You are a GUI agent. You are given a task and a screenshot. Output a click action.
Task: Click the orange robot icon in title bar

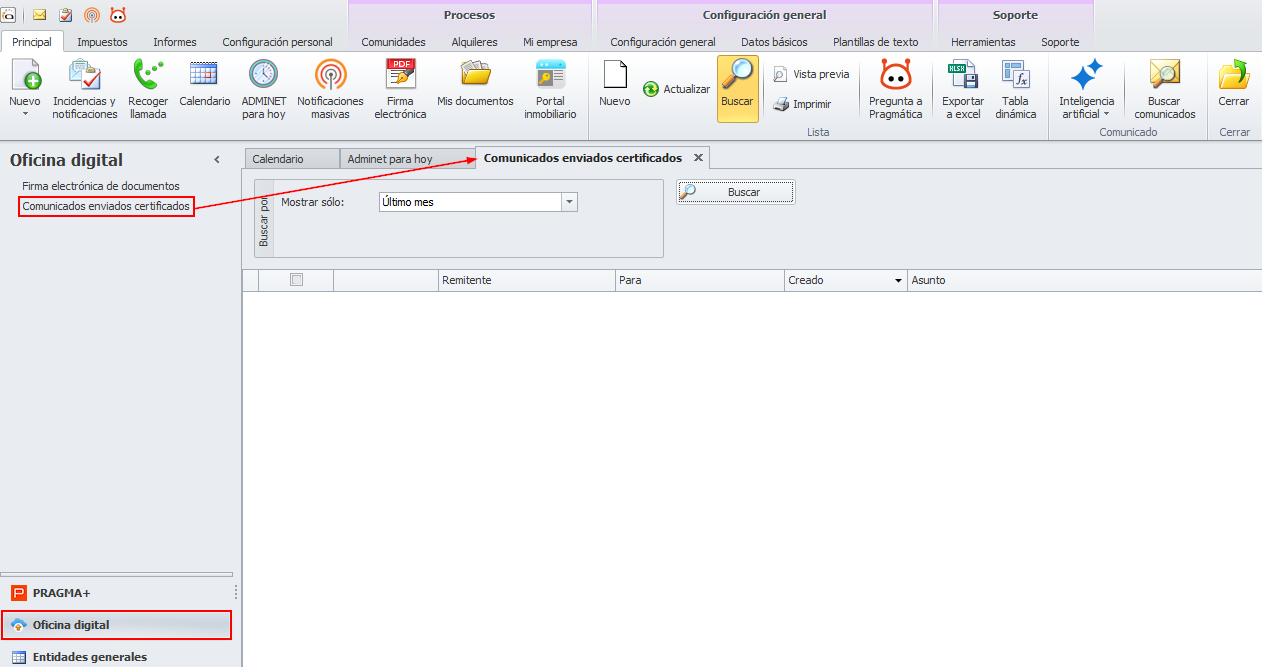coord(118,14)
